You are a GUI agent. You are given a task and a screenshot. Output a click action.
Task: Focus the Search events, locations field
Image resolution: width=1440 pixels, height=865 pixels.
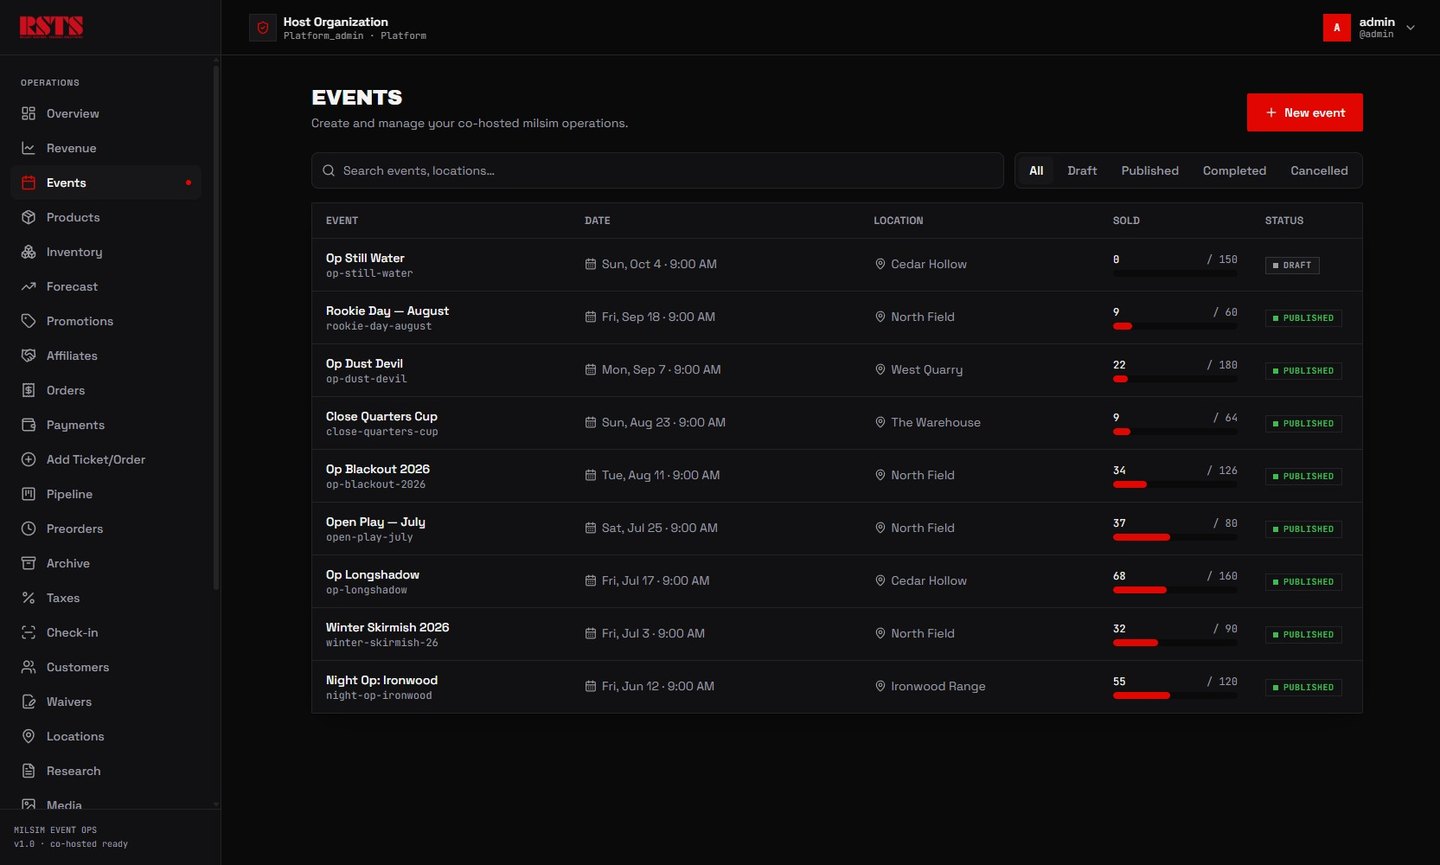click(657, 171)
